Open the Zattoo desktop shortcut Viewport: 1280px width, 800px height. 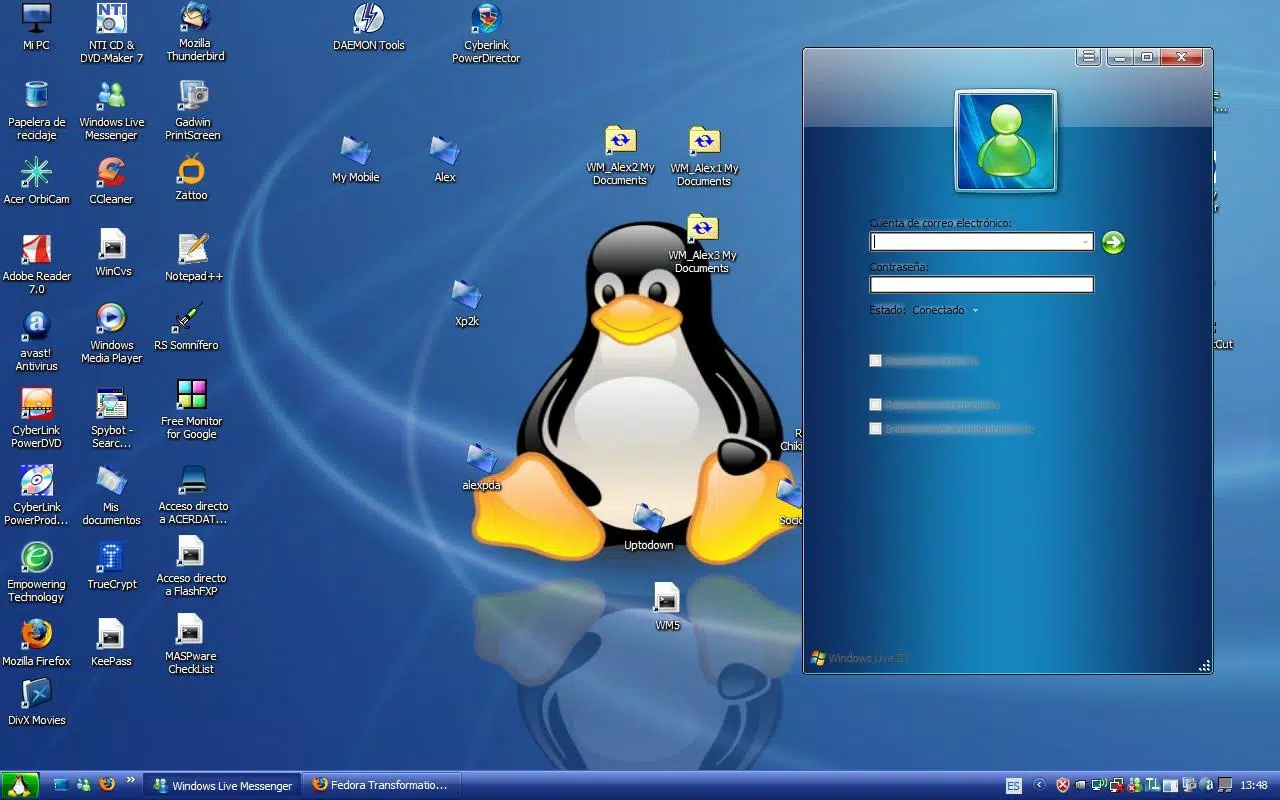191,179
